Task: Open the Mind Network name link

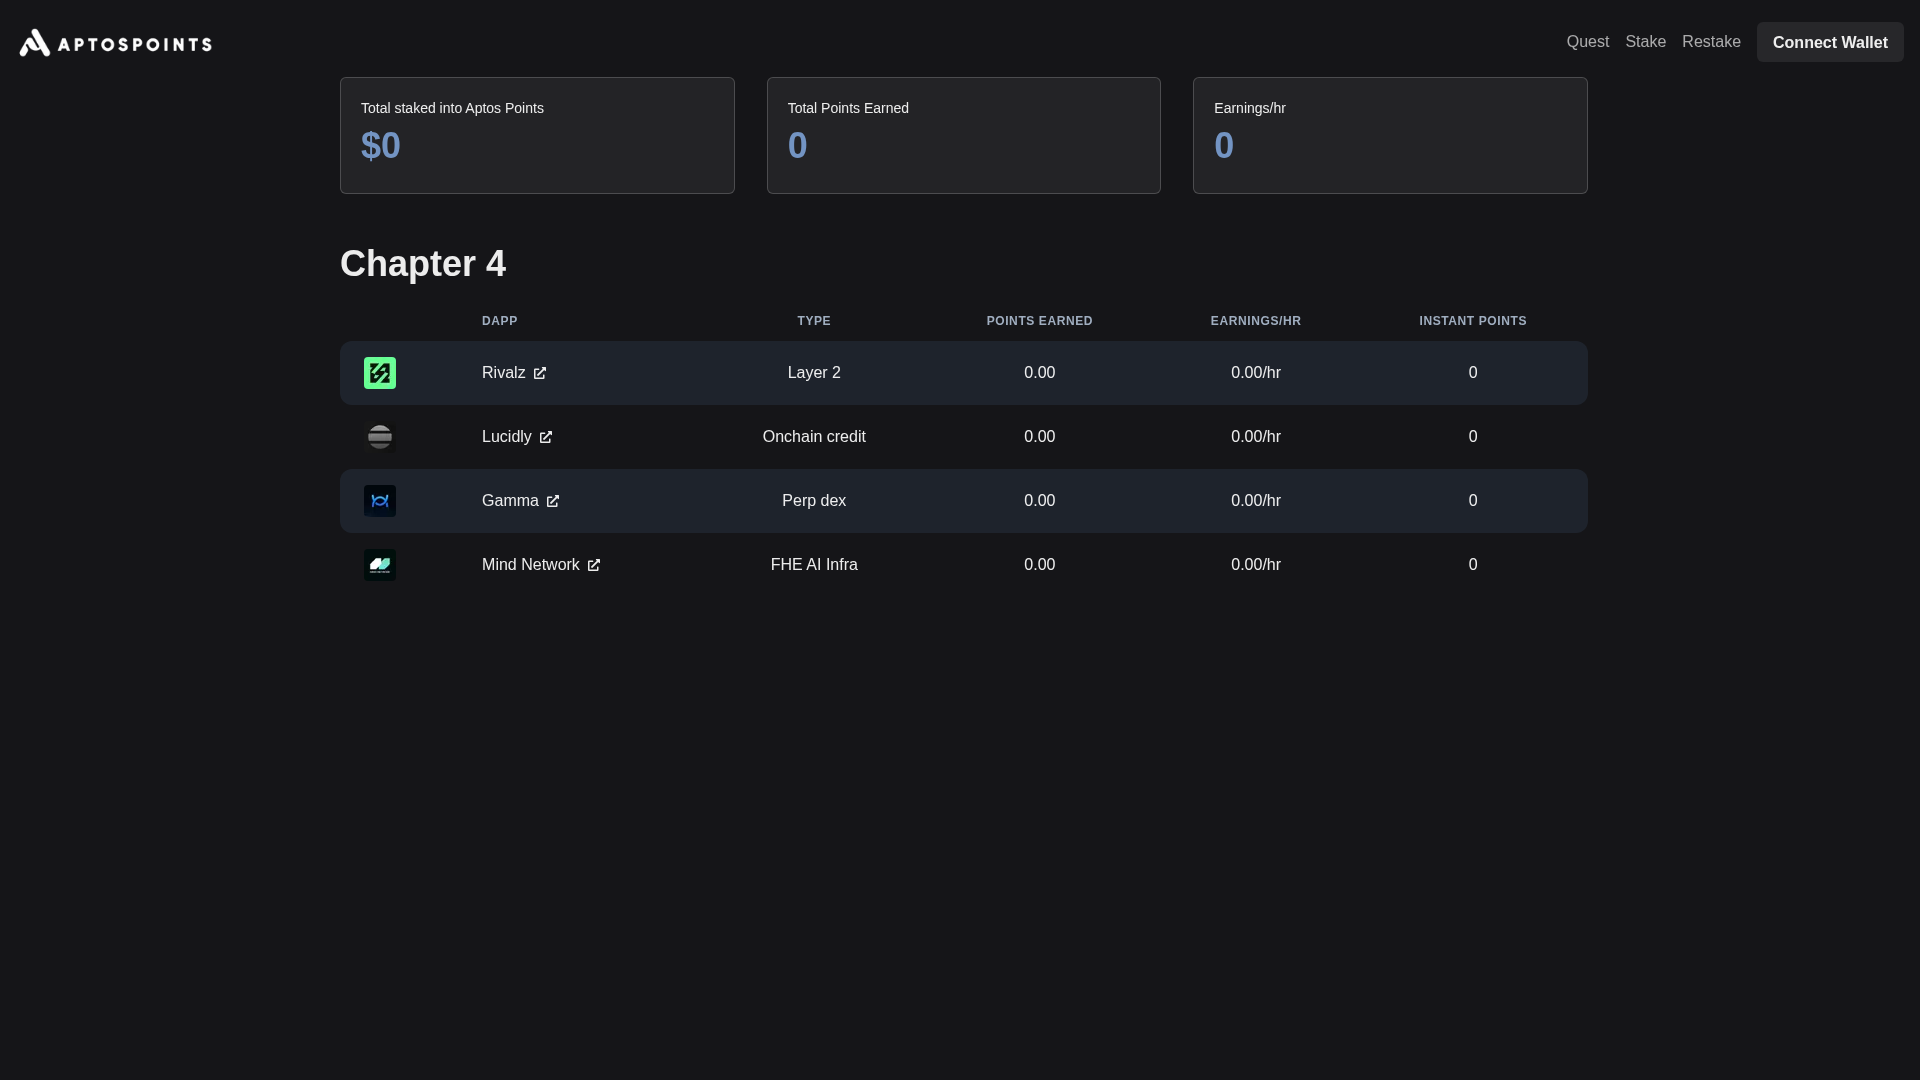Action: coord(531,565)
